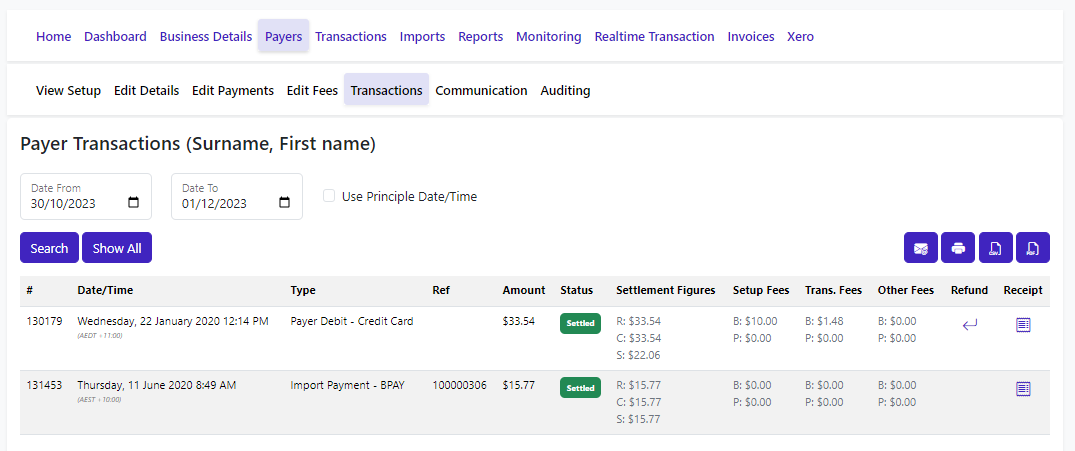Screen dimensions: 1075x451
Task: Click the print icon button
Action: tap(958, 248)
